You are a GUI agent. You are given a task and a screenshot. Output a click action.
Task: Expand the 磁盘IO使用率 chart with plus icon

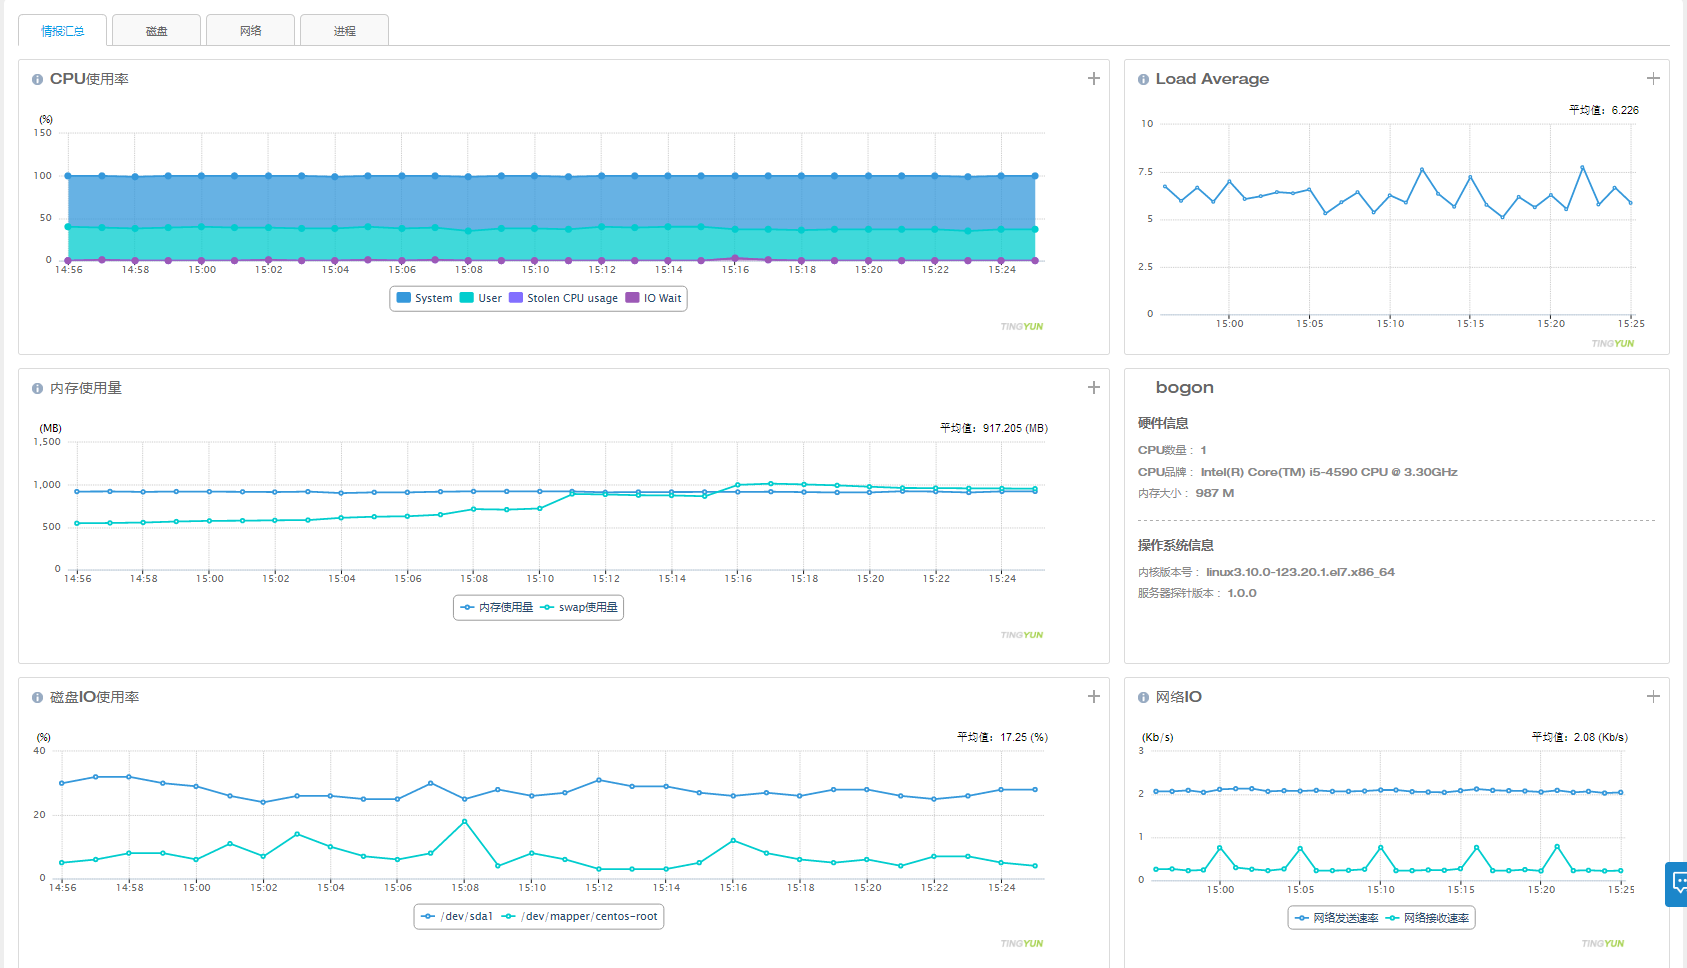[x=1094, y=696]
